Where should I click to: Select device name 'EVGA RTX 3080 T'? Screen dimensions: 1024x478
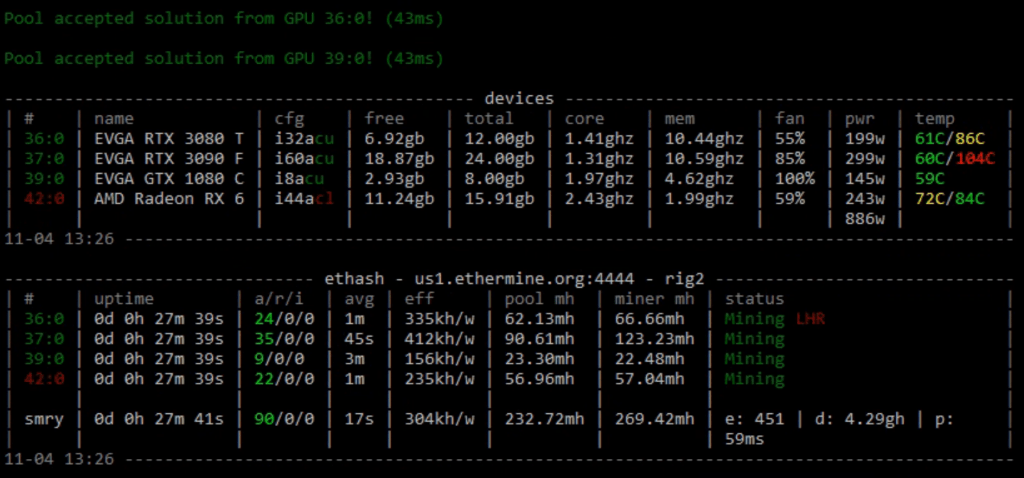point(168,138)
